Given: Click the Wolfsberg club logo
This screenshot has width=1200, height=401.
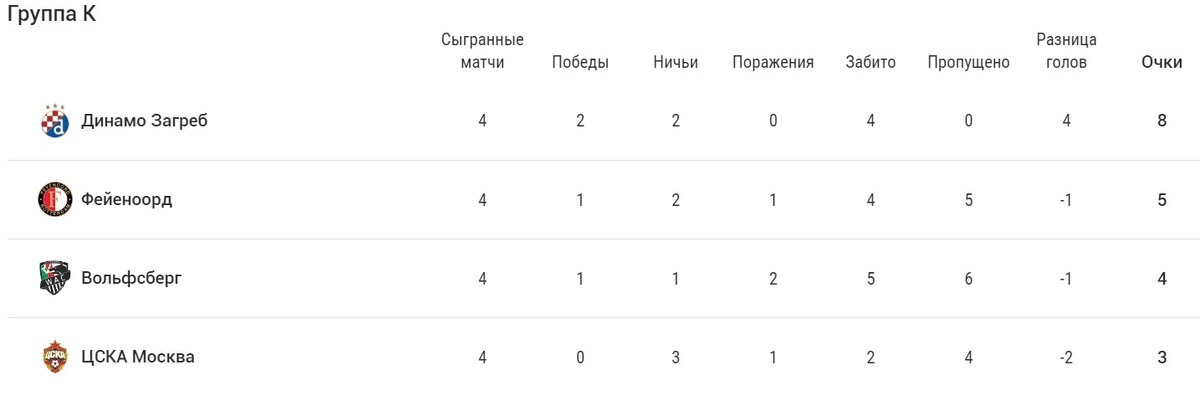Looking at the screenshot, I should click(x=55, y=278).
